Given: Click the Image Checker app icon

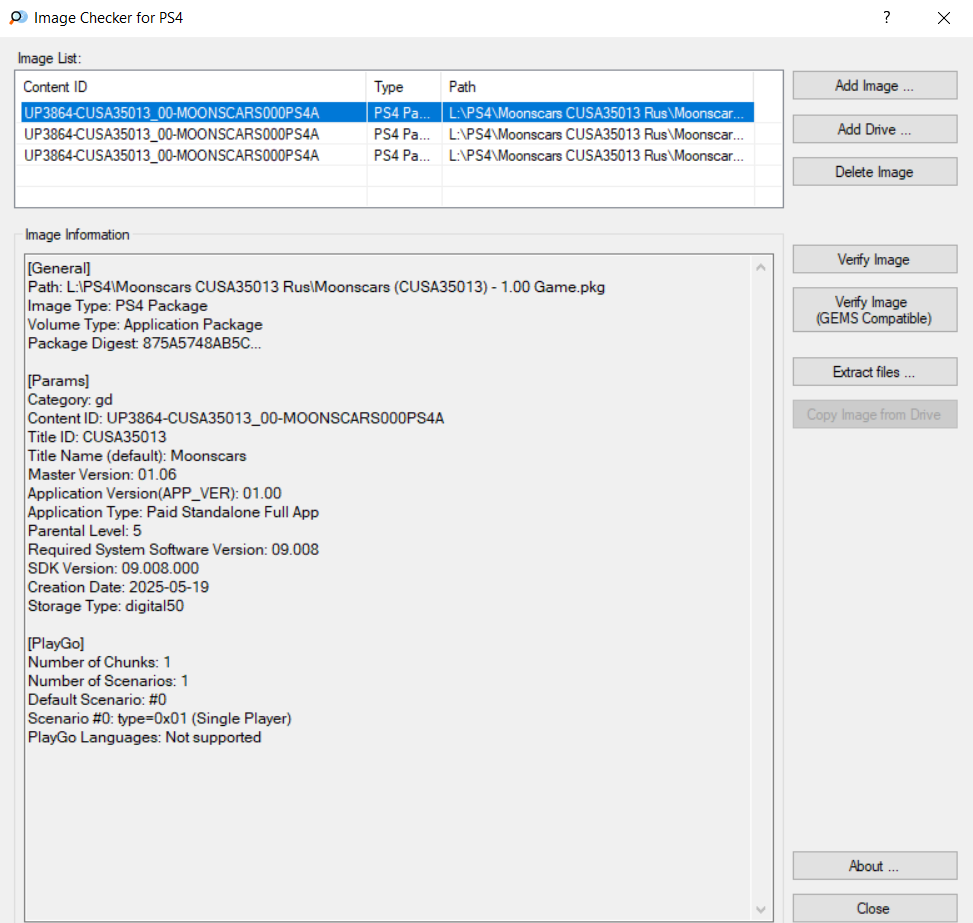Looking at the screenshot, I should point(19,17).
